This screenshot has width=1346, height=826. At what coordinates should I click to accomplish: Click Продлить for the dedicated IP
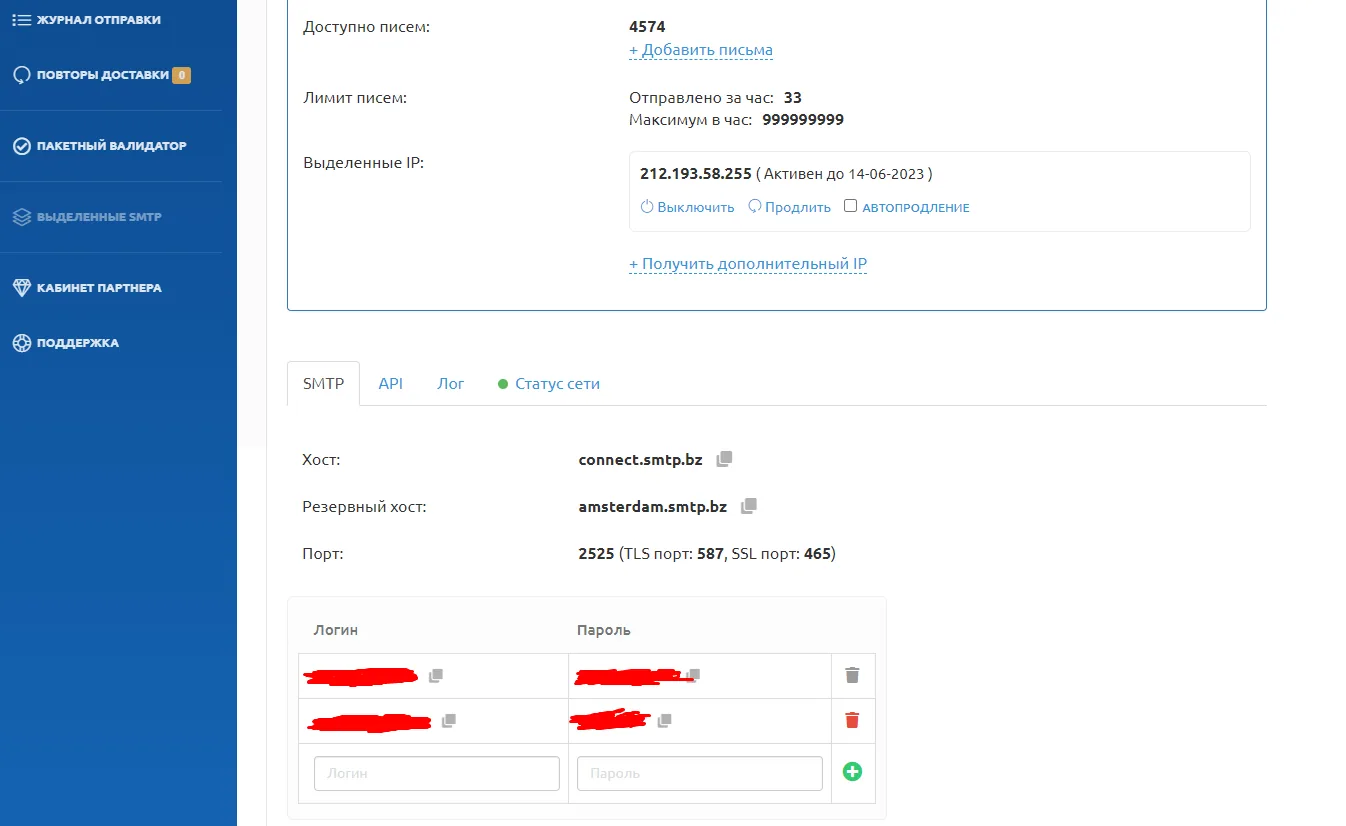coord(790,207)
